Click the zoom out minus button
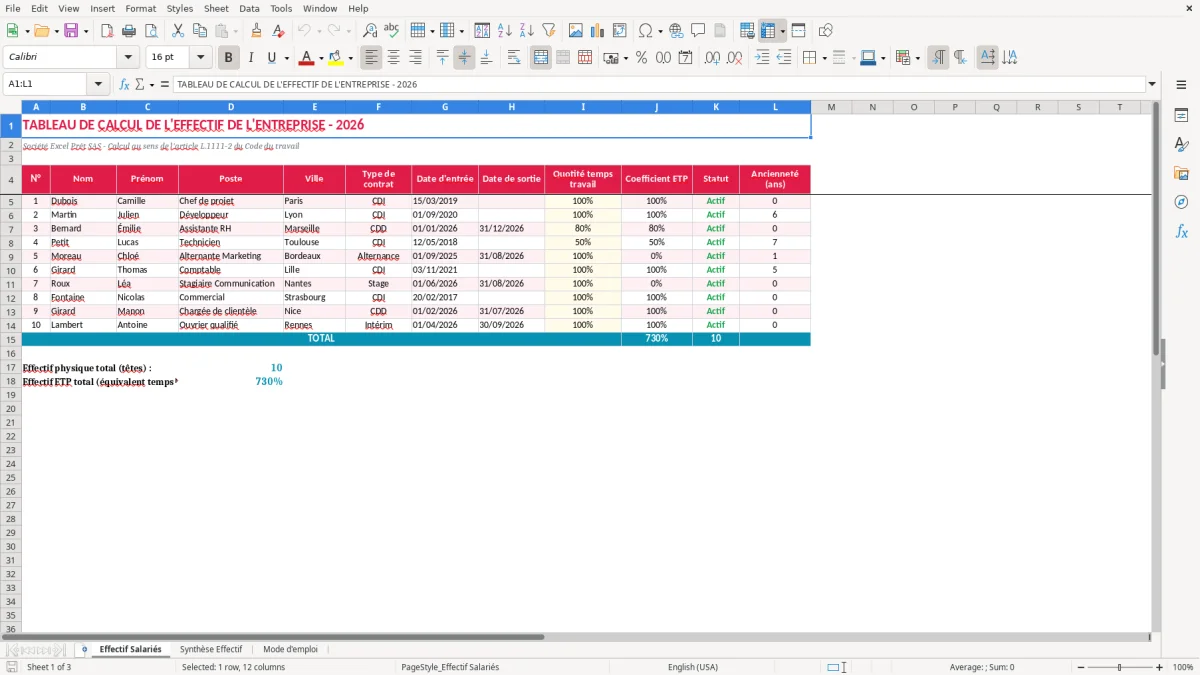The width and height of the screenshot is (1200, 675). (x=1079, y=667)
